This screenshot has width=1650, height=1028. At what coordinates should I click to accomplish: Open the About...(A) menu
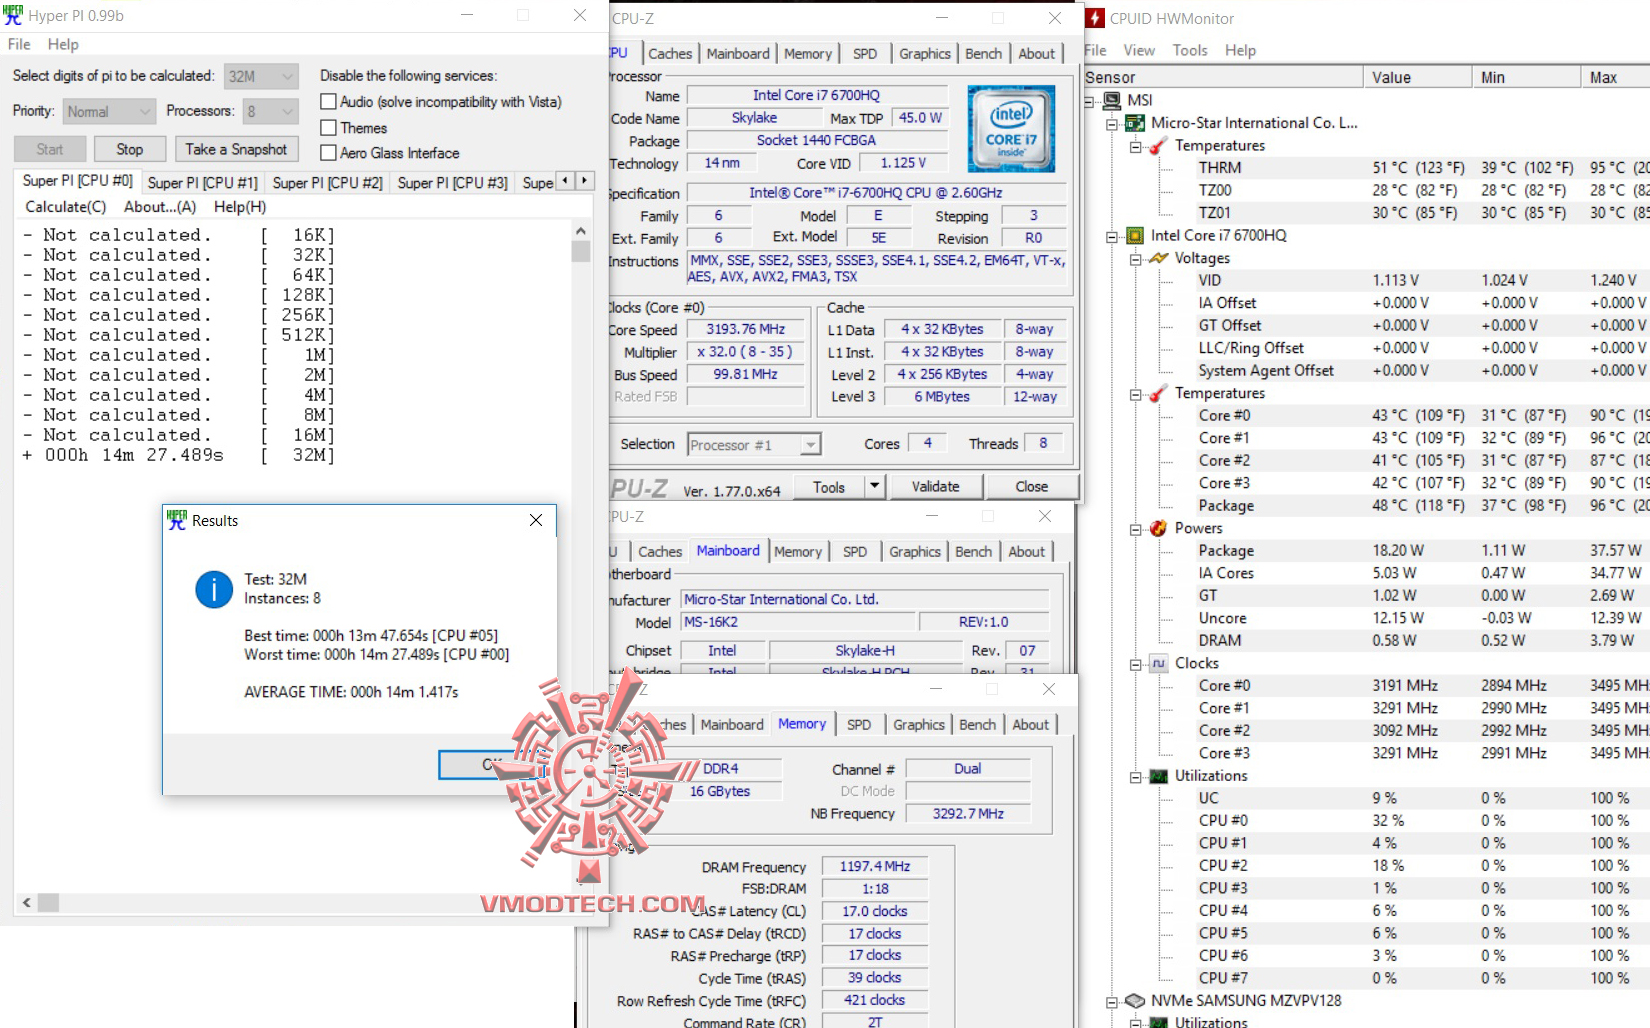click(x=160, y=207)
